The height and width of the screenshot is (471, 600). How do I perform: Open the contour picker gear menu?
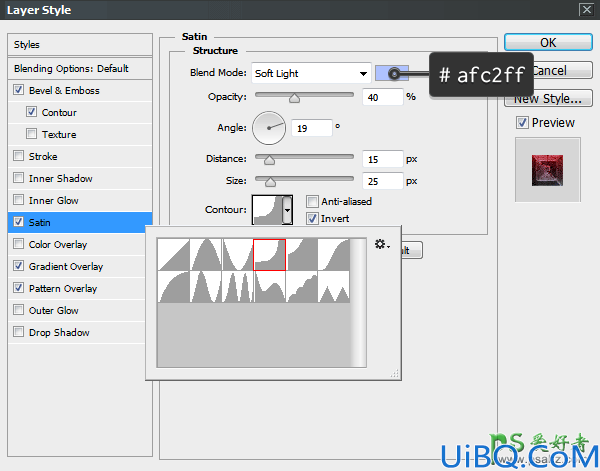[x=382, y=244]
